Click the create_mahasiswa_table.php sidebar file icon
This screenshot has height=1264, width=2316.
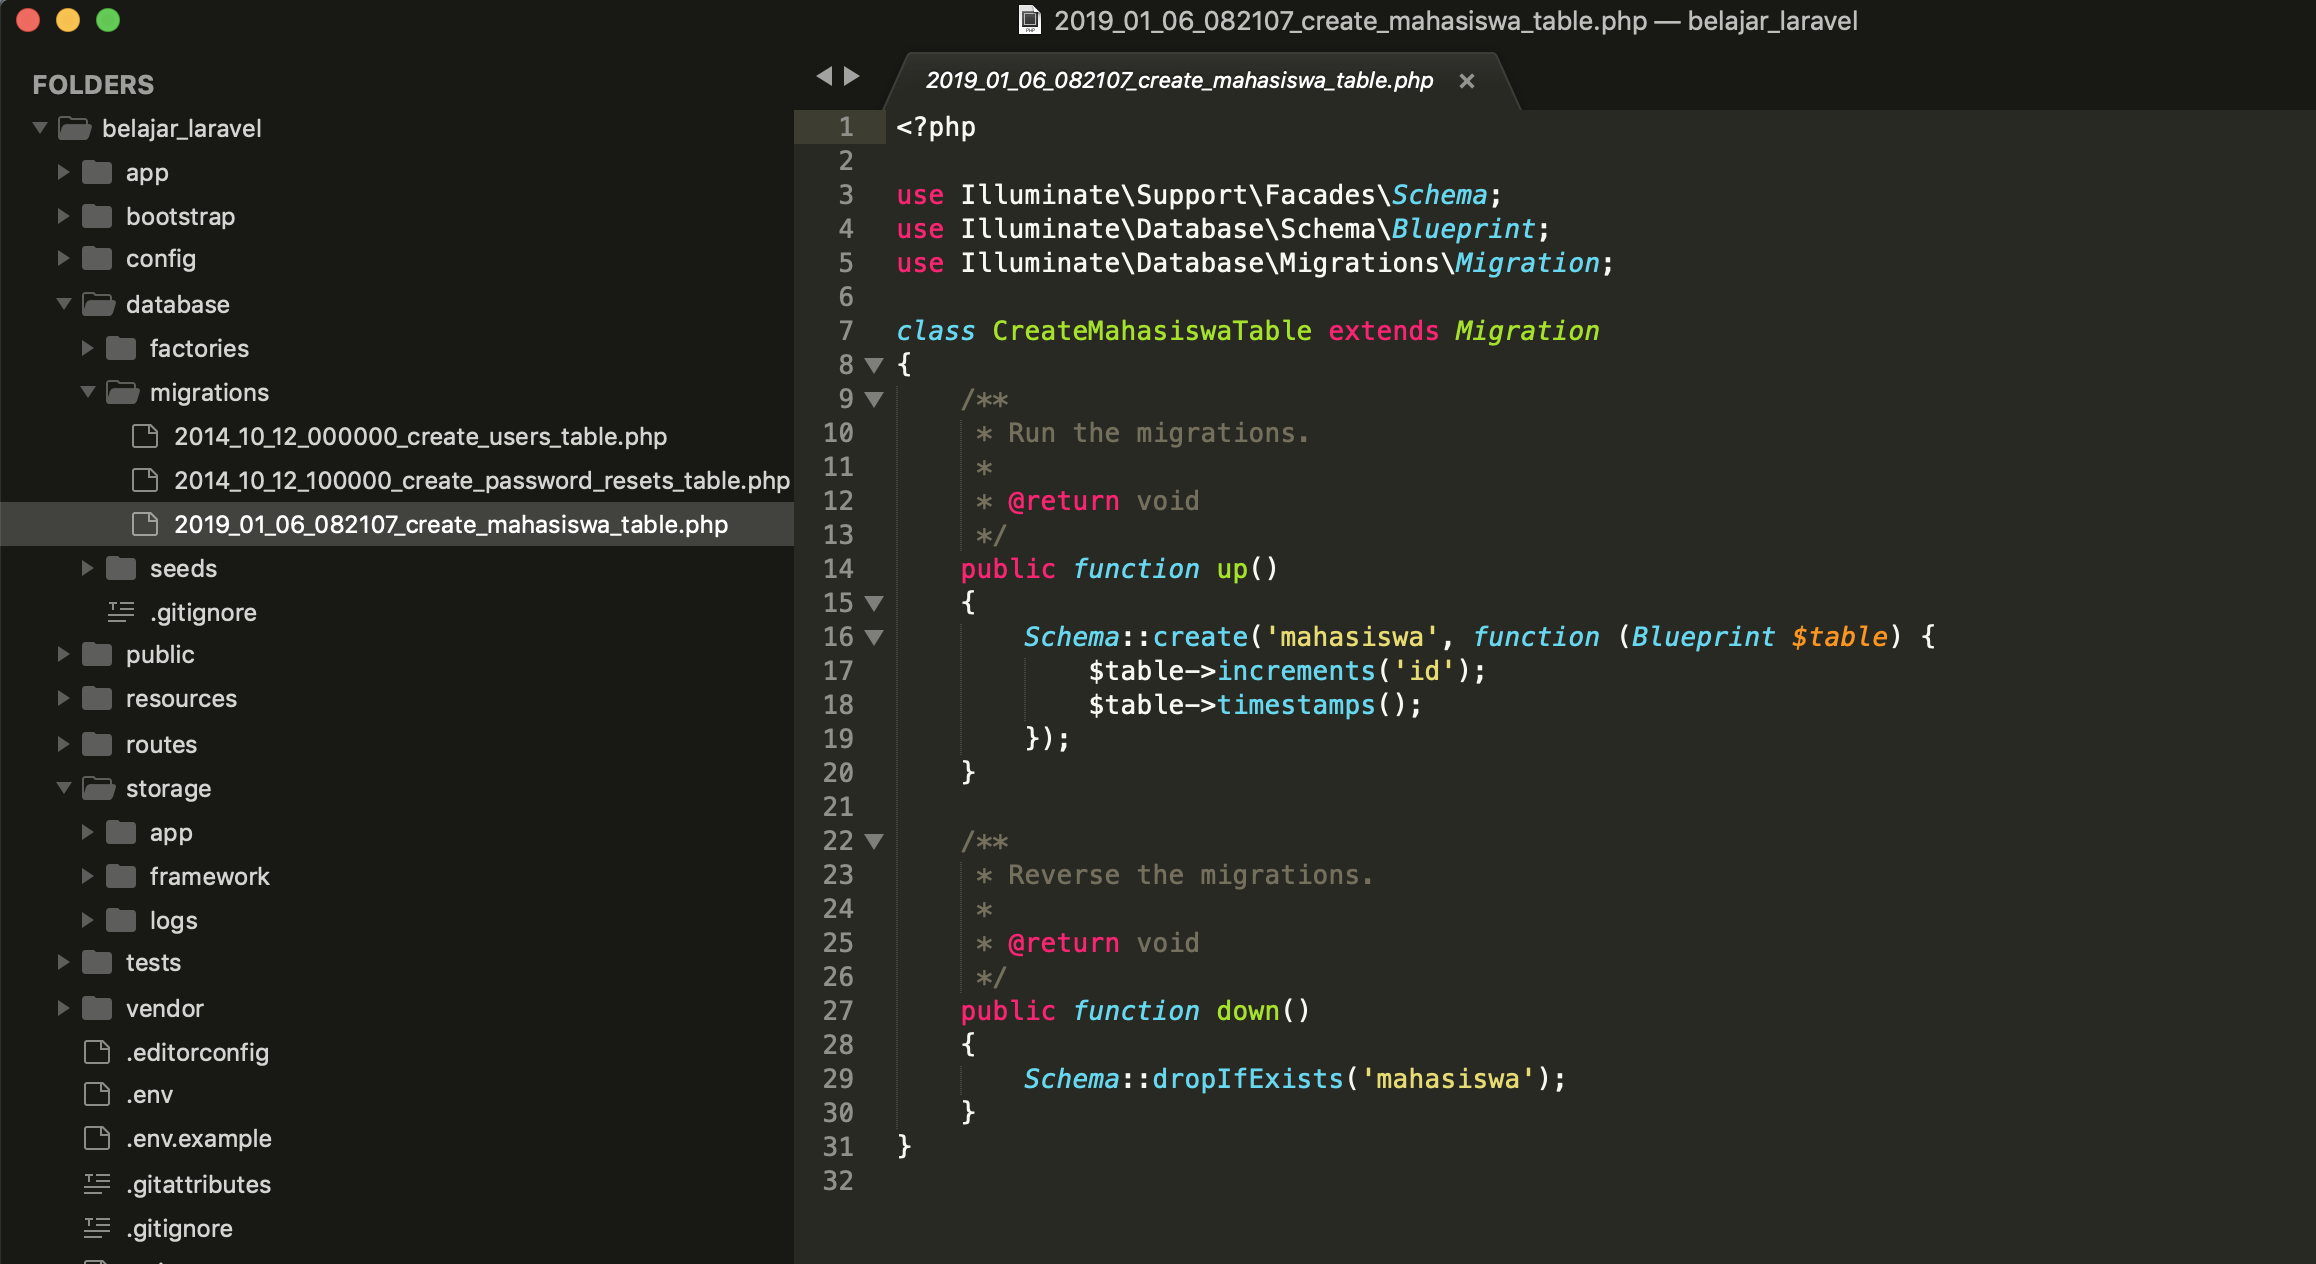pyautogui.click(x=146, y=524)
